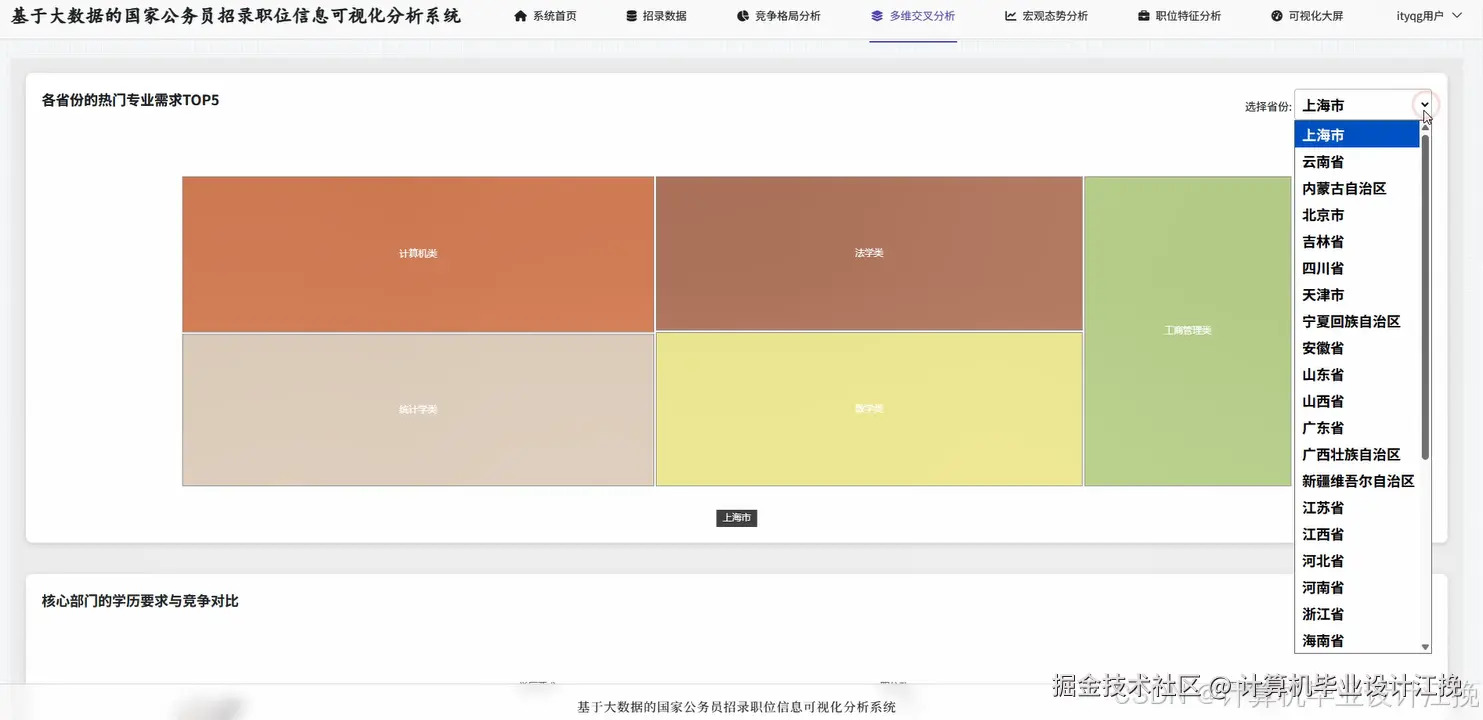
Task: Choose 河南省 option
Action: click(1357, 587)
